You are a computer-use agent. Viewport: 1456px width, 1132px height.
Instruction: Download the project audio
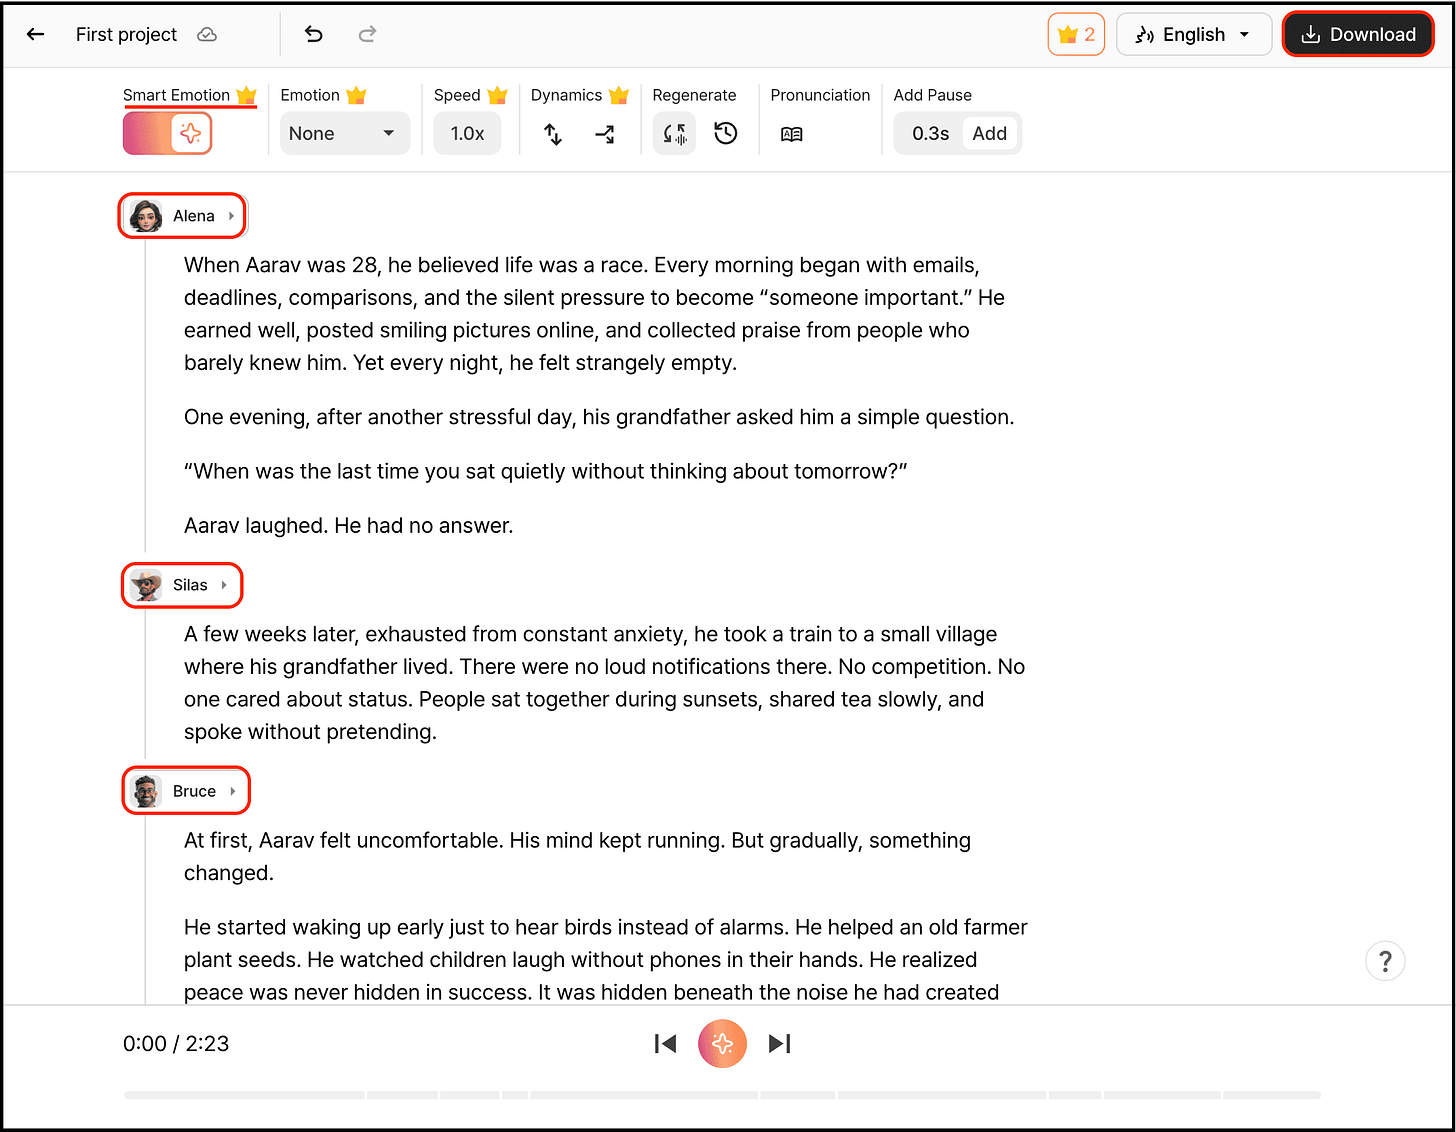point(1358,34)
